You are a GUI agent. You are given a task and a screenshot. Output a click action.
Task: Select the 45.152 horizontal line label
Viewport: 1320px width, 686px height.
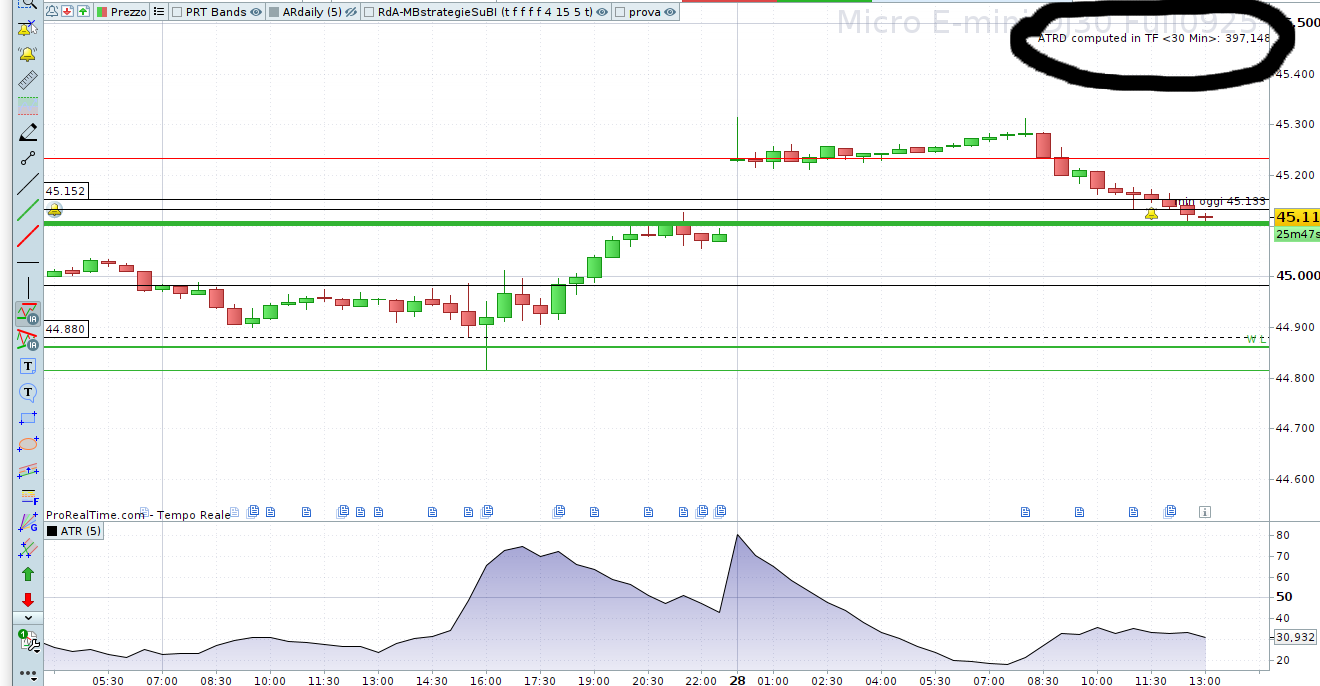tap(66, 190)
